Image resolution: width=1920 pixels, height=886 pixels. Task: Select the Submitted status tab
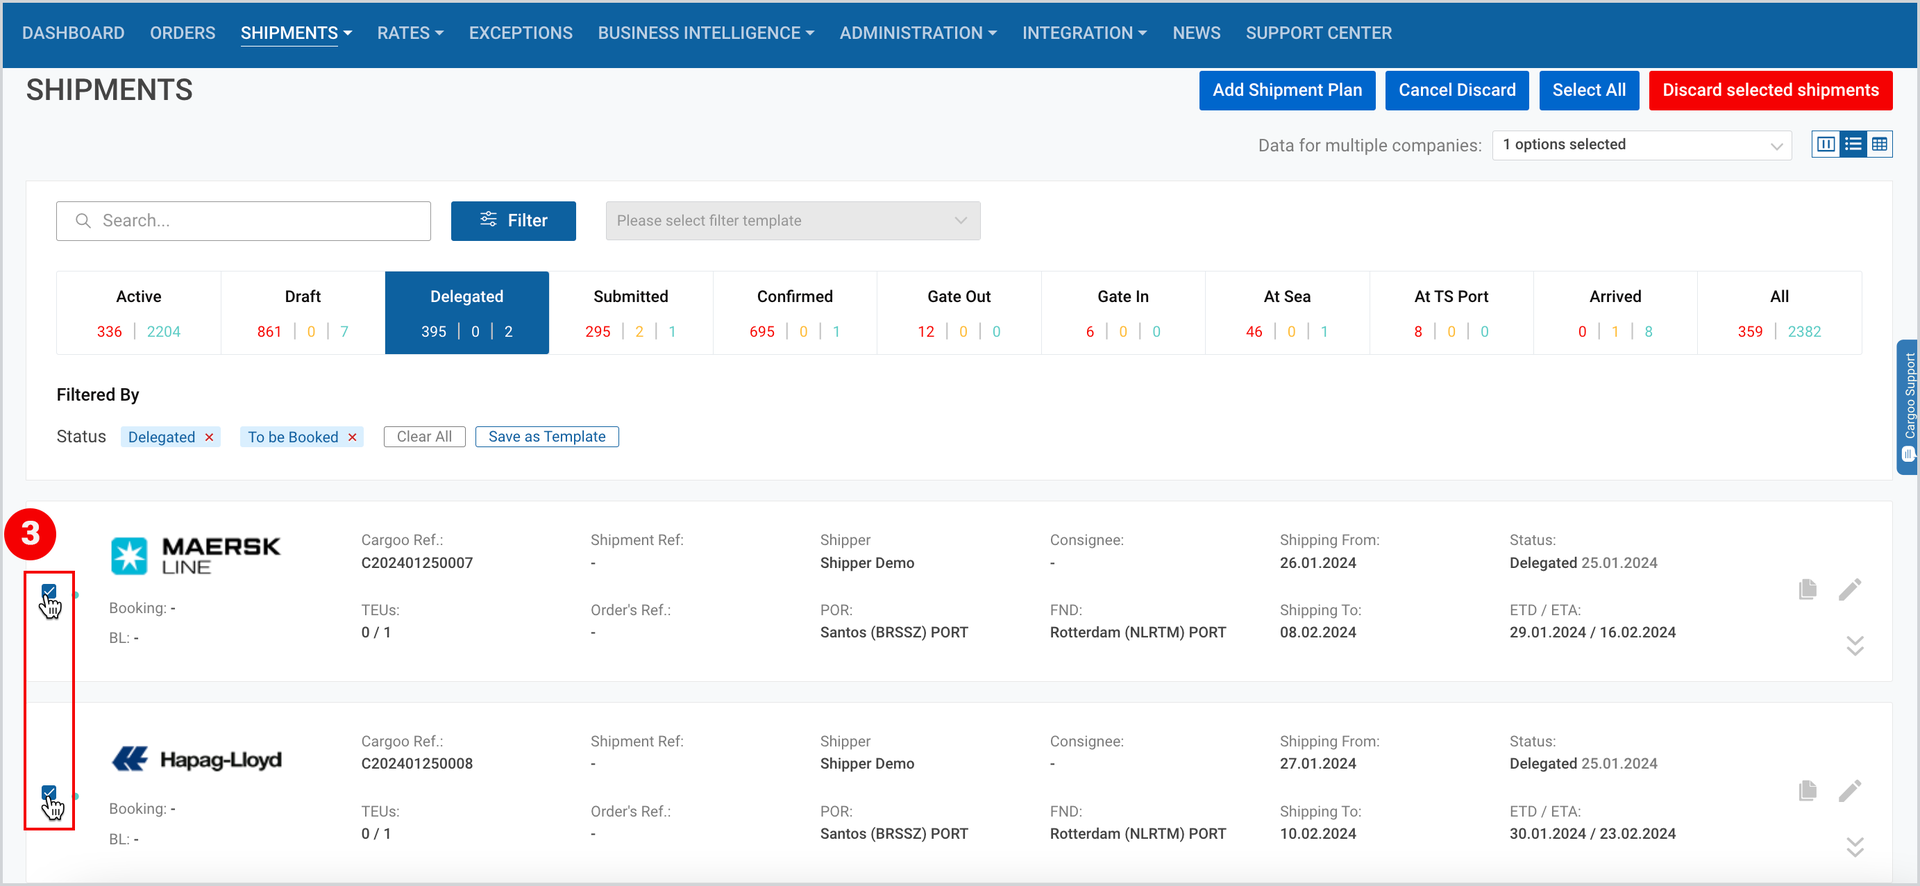[x=631, y=313]
